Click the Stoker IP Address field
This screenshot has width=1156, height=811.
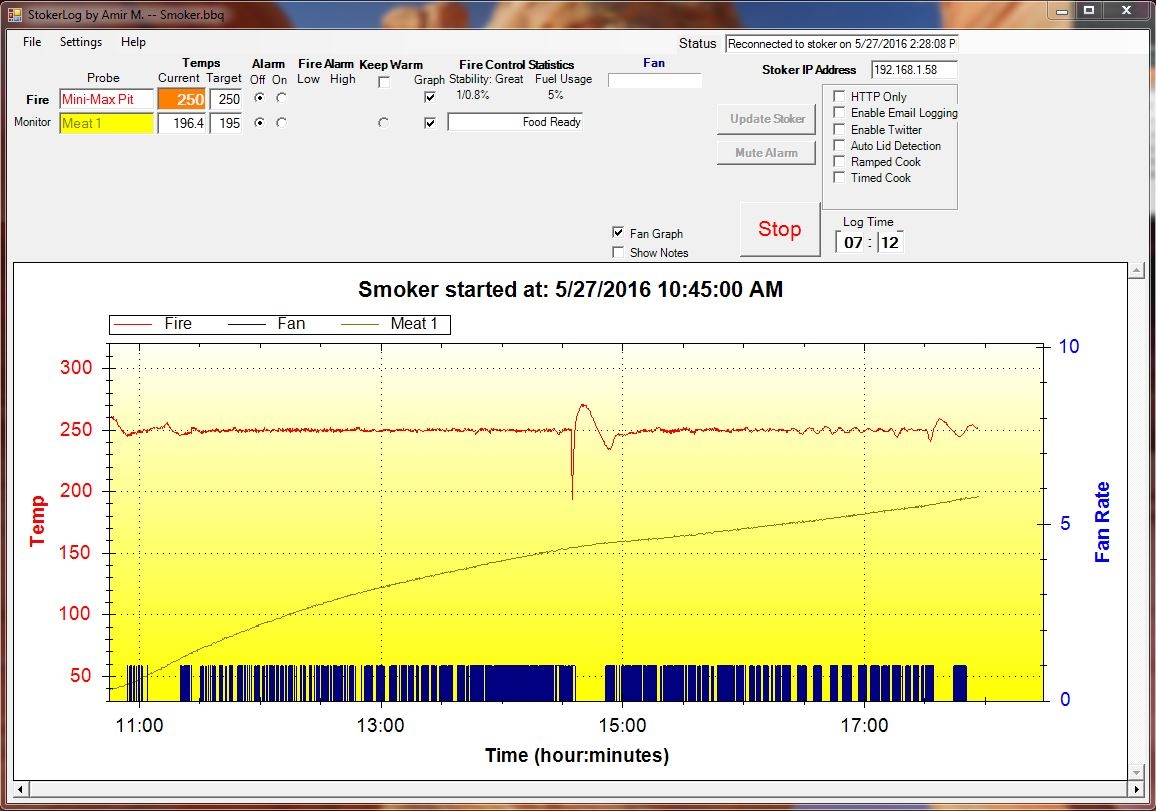[x=914, y=70]
